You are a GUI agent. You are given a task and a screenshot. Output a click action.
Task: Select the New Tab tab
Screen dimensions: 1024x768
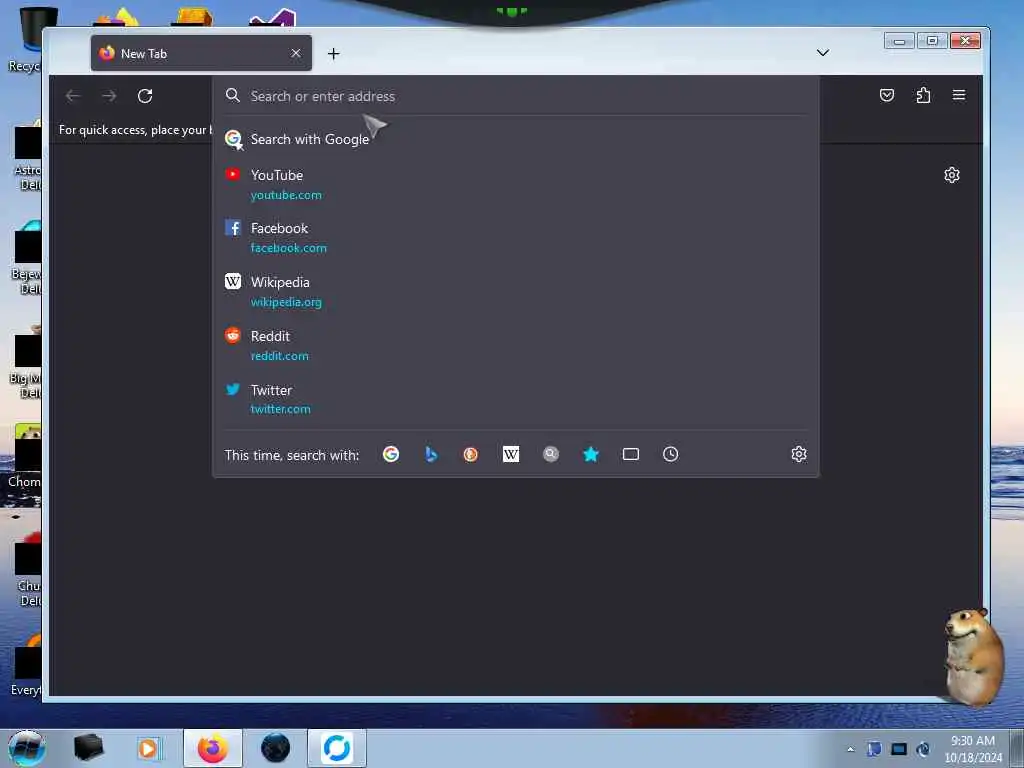(201, 54)
